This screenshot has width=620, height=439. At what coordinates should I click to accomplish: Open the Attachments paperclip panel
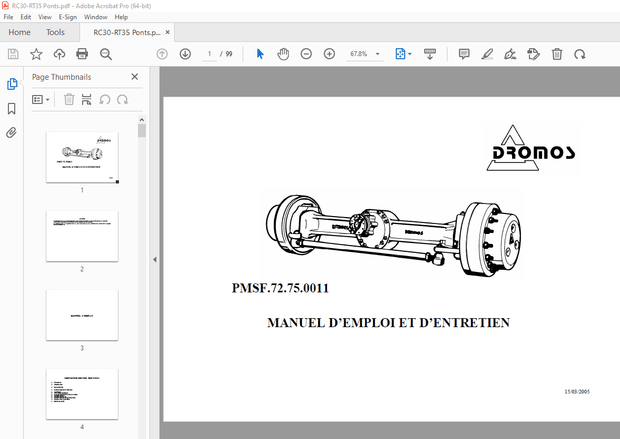click(11, 132)
